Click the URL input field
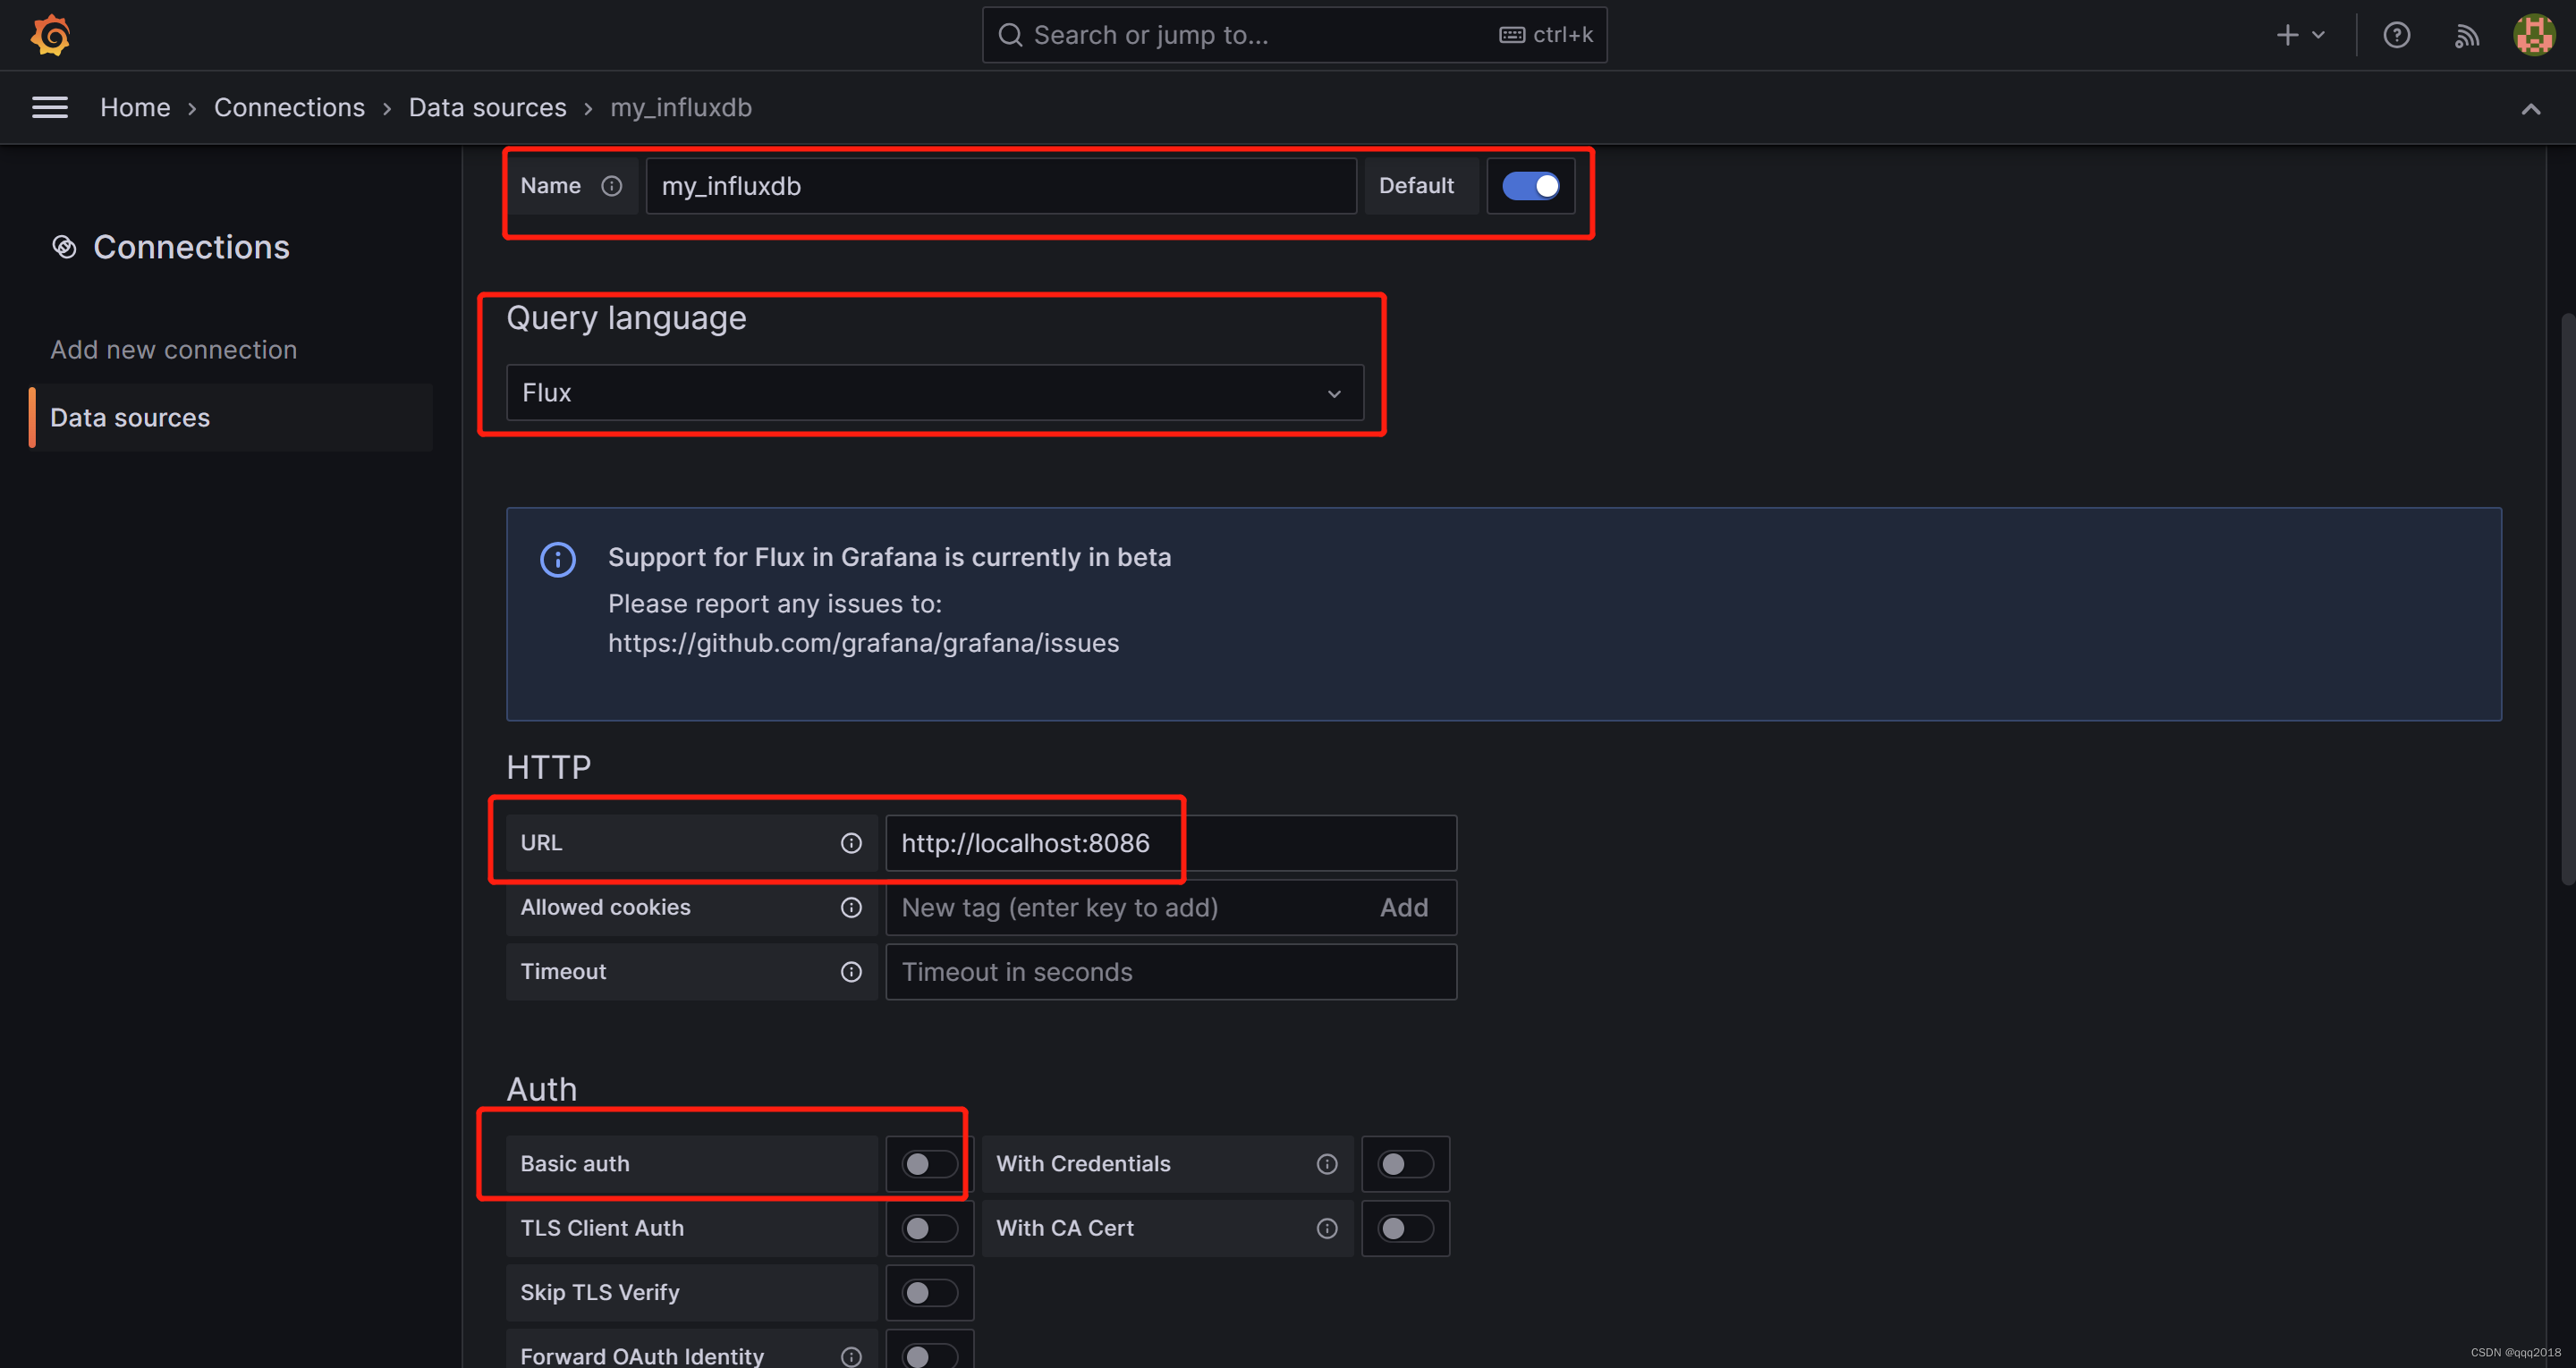 click(1171, 843)
